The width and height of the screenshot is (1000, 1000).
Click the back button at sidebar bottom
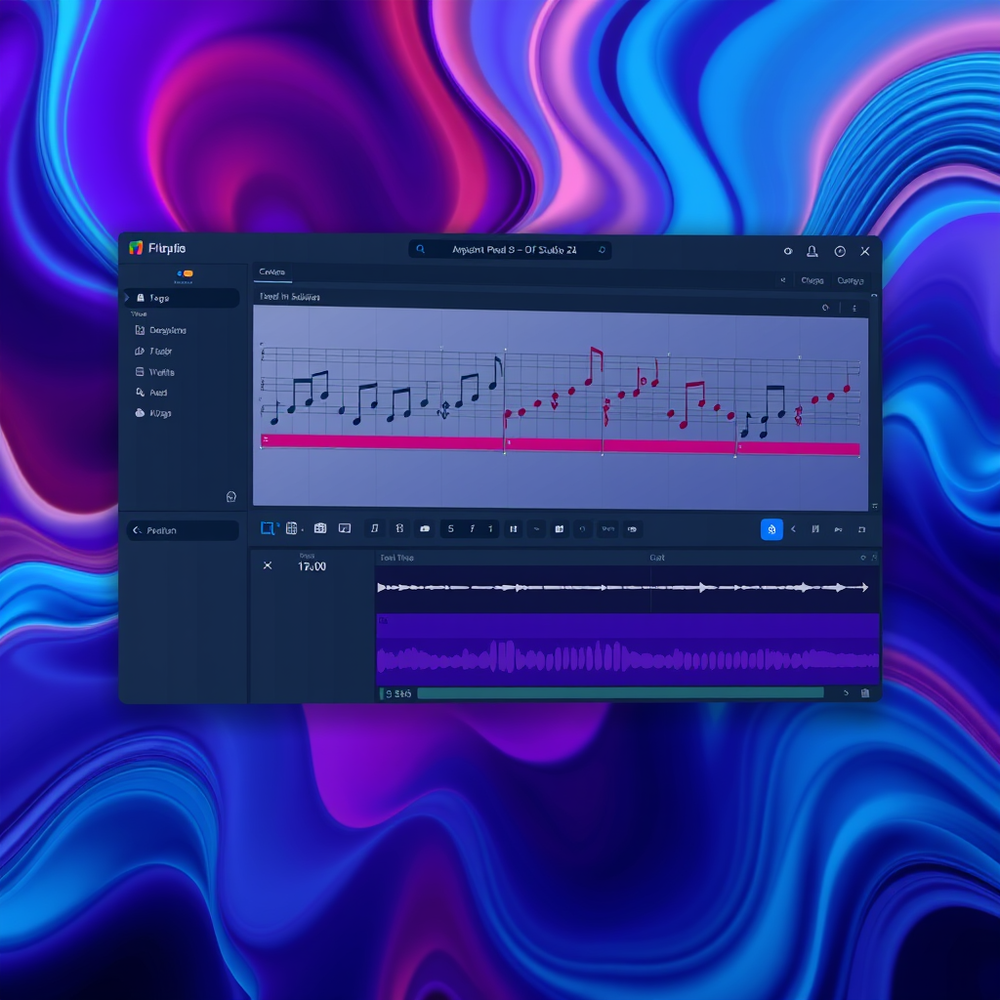point(180,531)
